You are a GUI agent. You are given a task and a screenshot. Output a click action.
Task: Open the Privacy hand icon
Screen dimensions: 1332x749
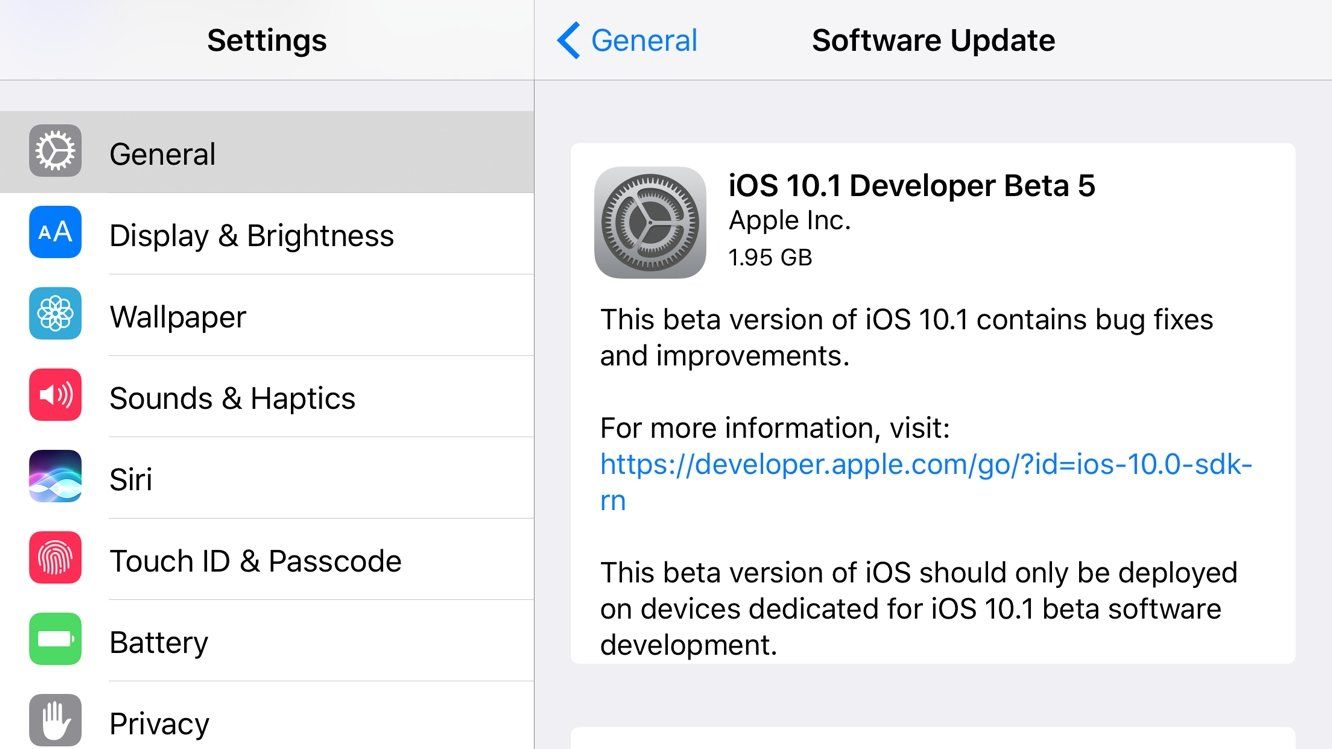pyautogui.click(x=55, y=721)
